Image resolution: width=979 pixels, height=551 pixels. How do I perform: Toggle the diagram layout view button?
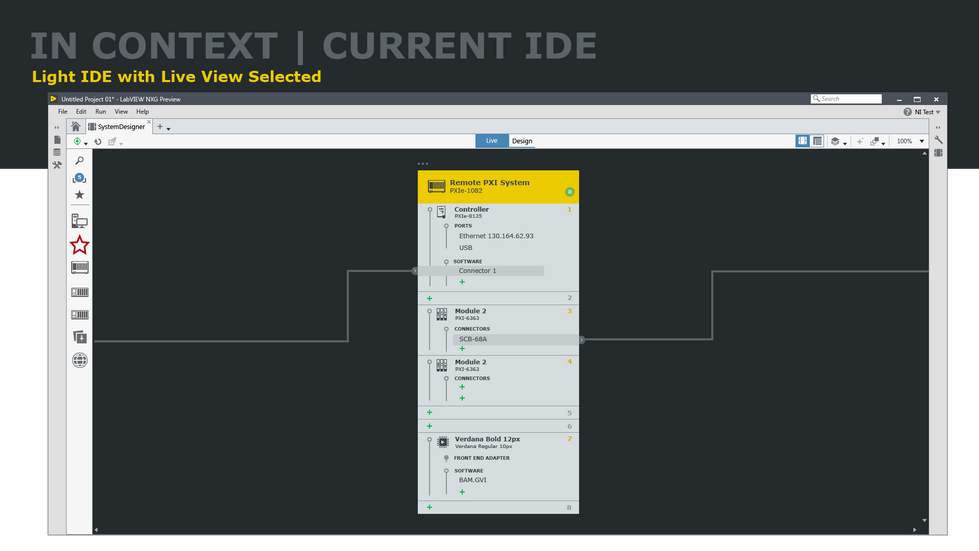[x=802, y=141]
